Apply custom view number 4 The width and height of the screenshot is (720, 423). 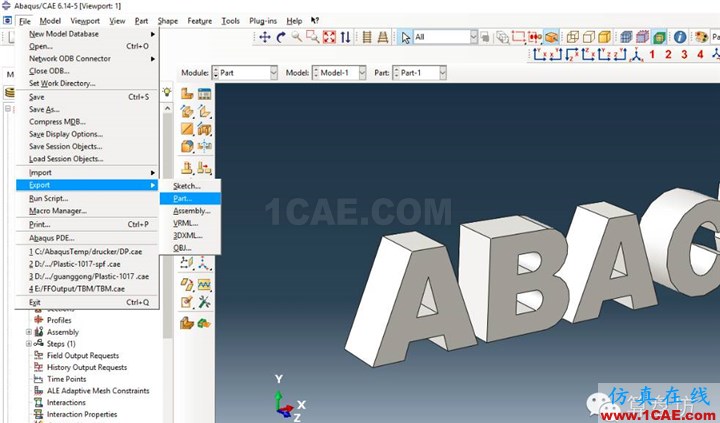tap(700, 55)
